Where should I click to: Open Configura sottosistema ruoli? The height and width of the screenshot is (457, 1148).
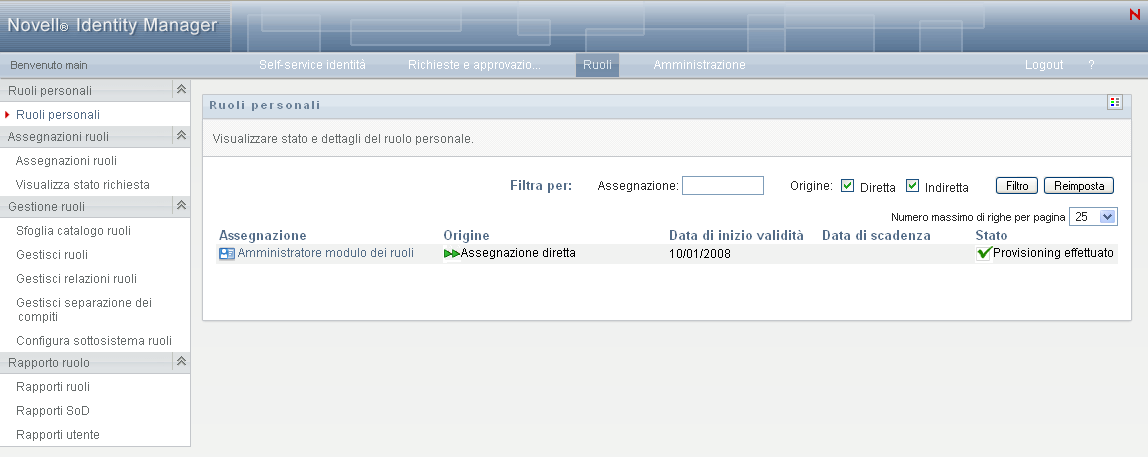coord(94,341)
